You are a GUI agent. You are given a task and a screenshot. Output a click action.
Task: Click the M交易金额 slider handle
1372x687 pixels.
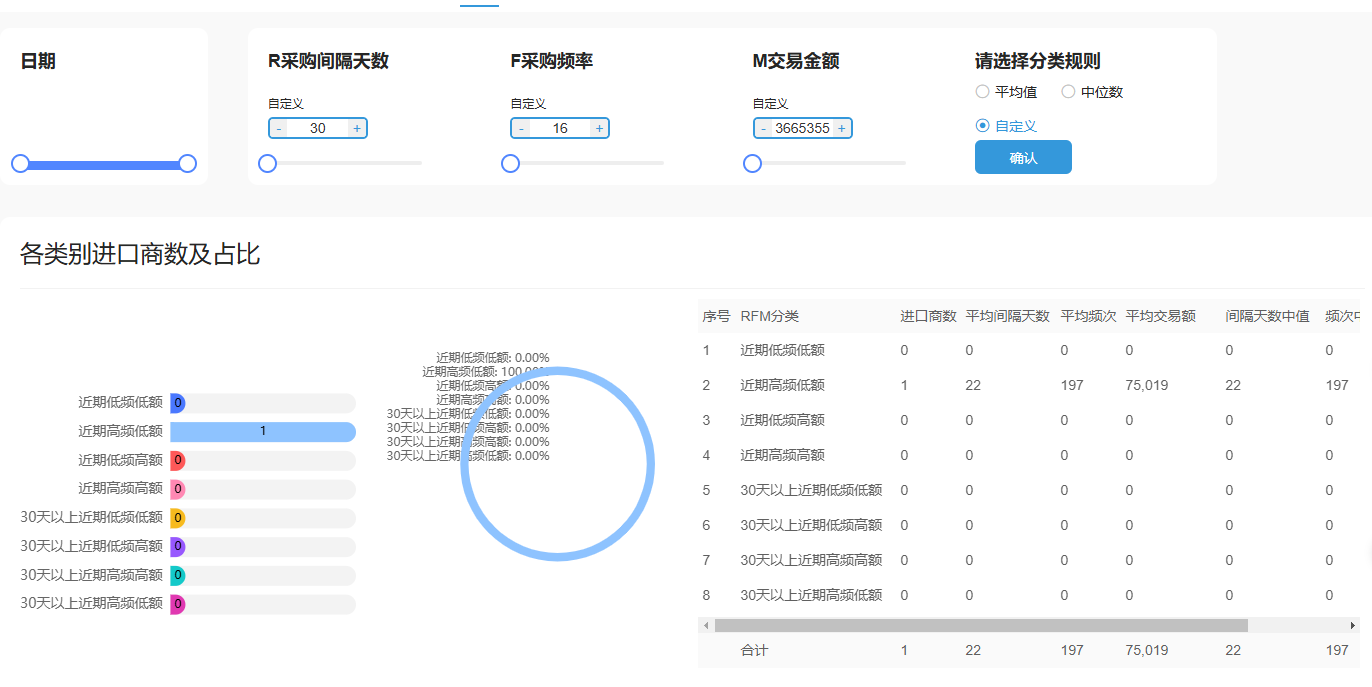tap(753, 164)
